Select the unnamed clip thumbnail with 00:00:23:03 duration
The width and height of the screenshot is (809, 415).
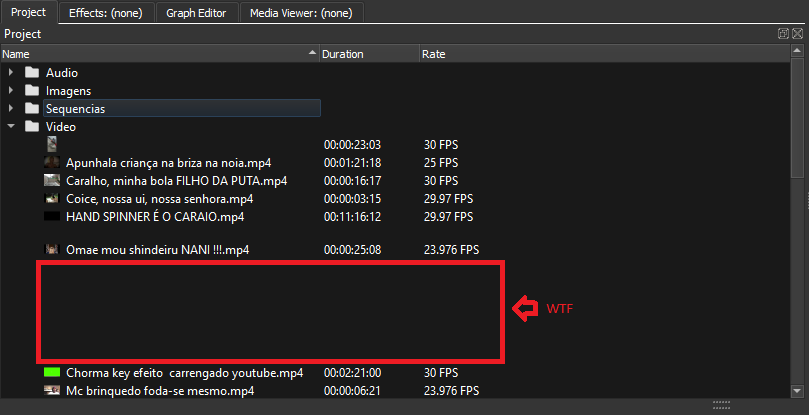click(52, 144)
